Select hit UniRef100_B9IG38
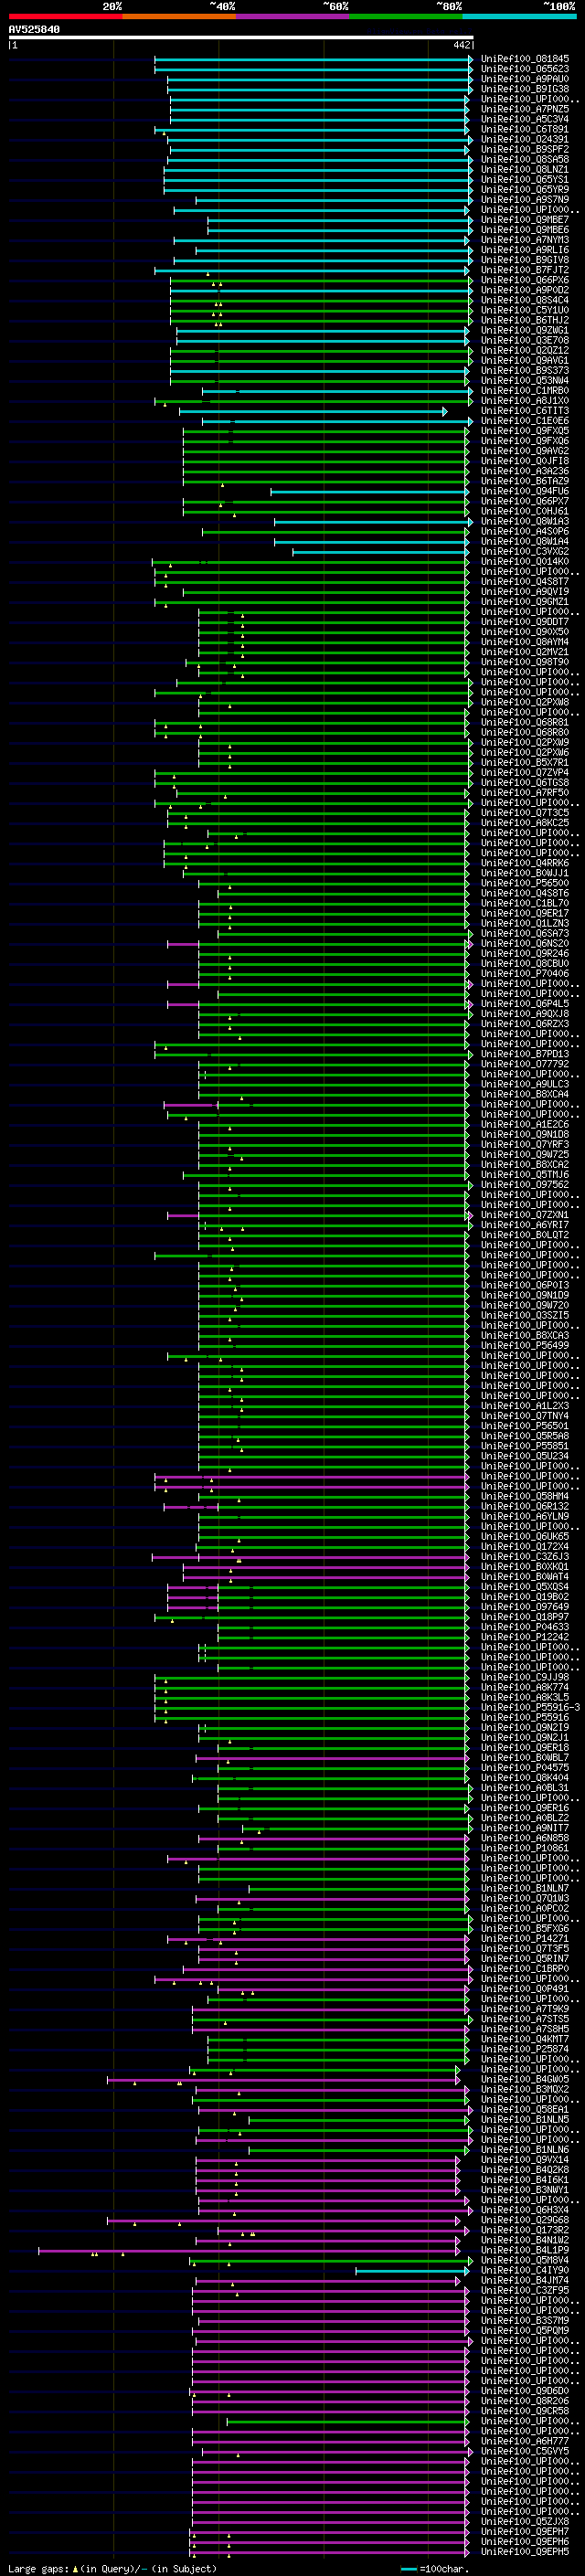The image size is (585, 2576). 525,89
